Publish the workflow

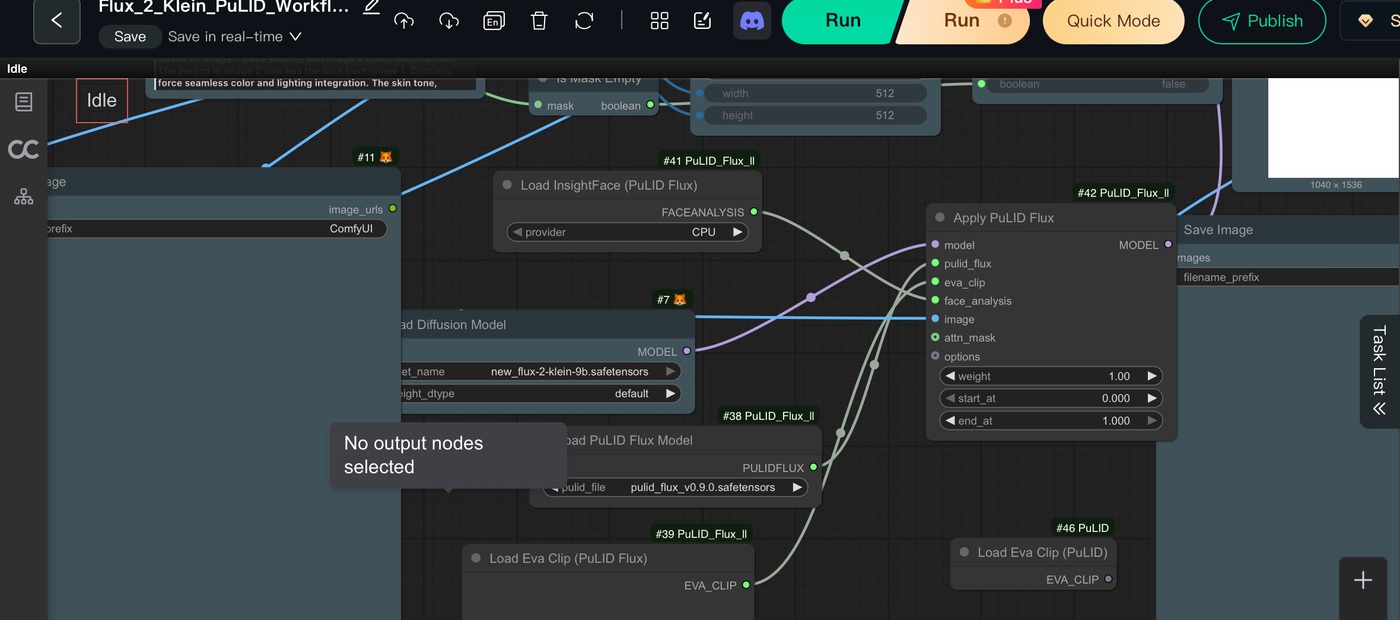(1262, 21)
